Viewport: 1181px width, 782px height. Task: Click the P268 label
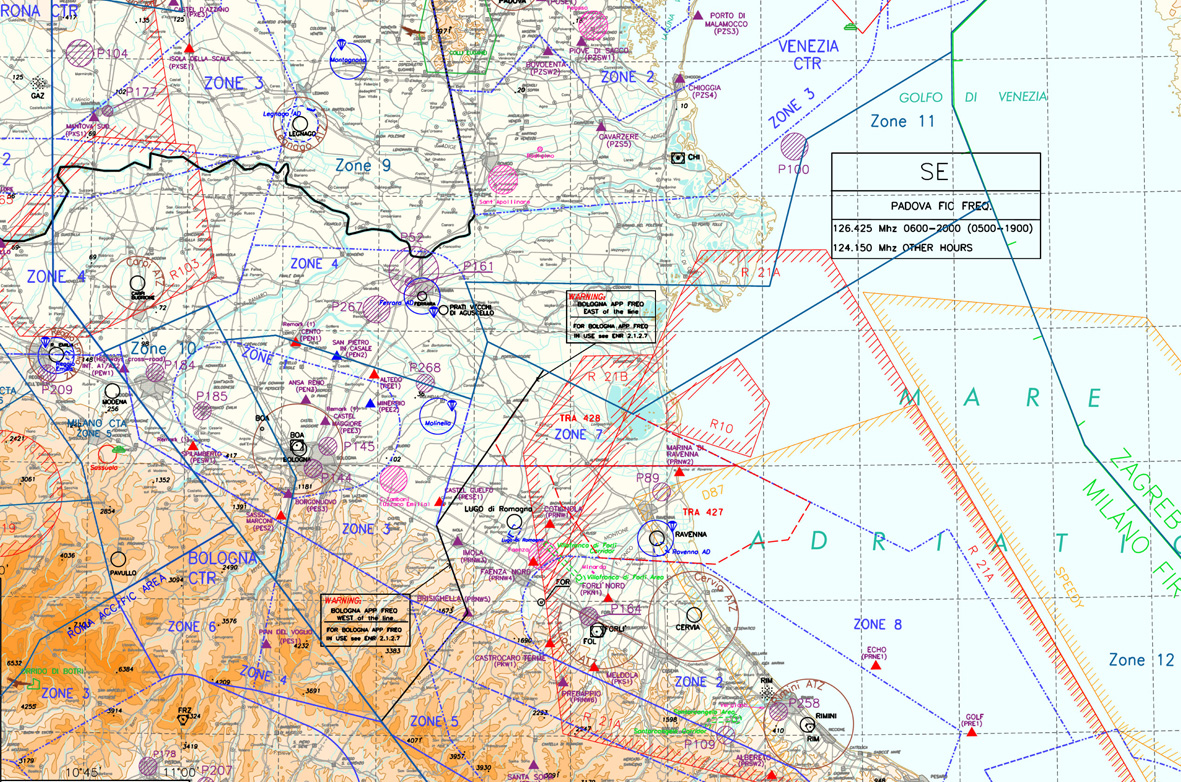tap(425, 368)
